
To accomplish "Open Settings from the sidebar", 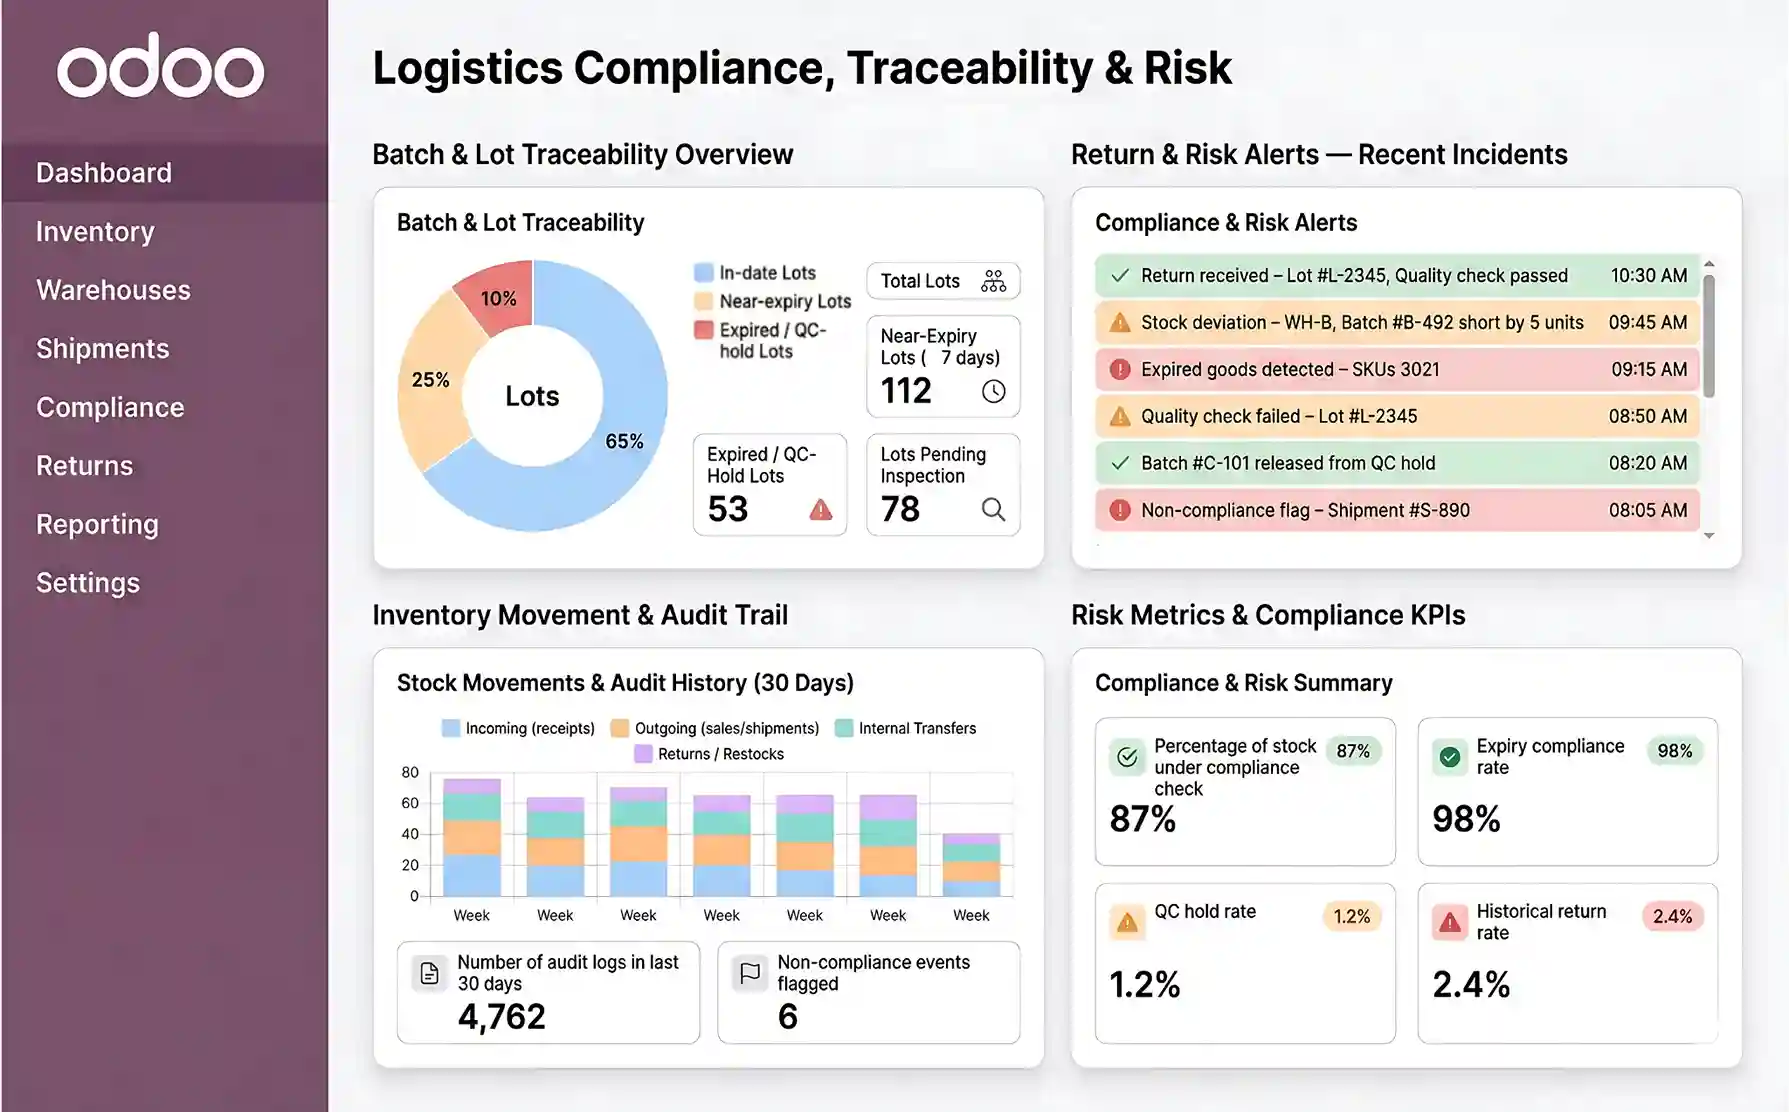I will tap(88, 582).
